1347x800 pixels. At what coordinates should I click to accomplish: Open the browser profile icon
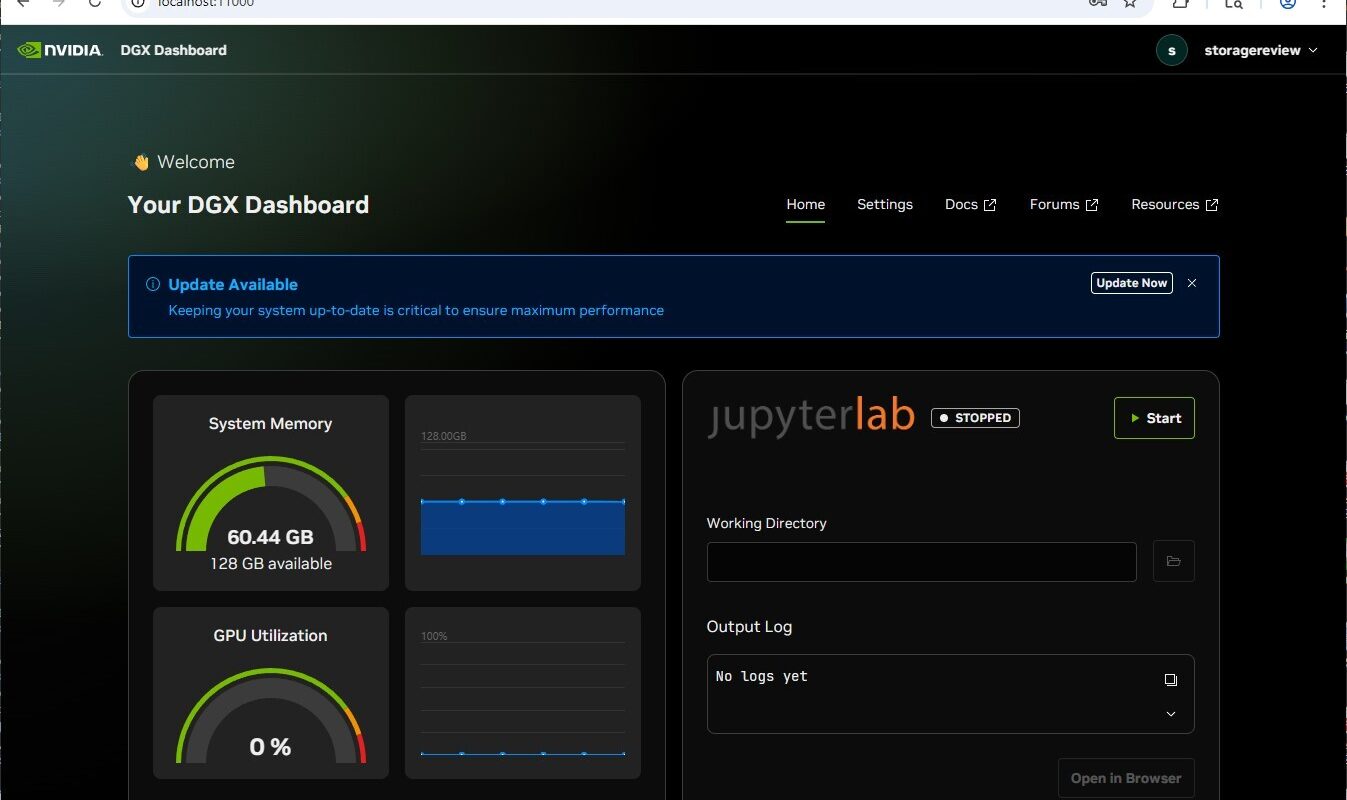pos(1288,3)
